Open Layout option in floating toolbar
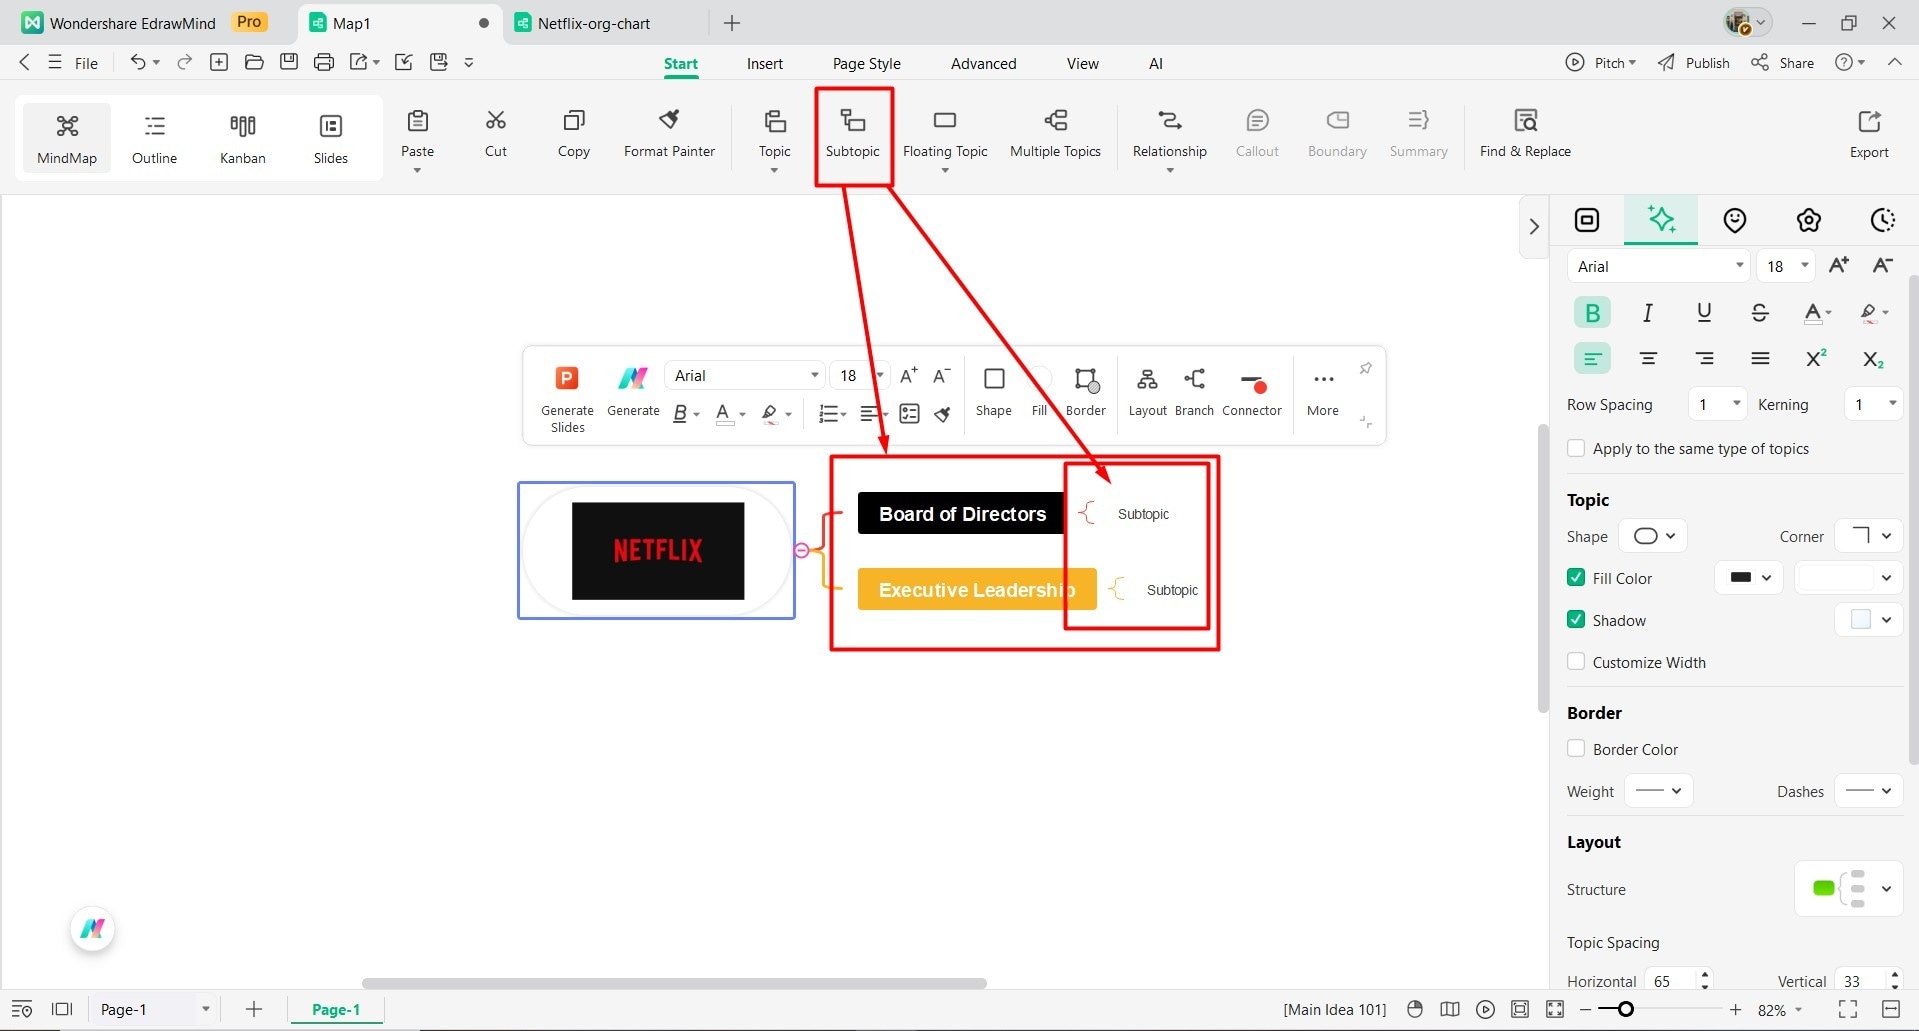Image resolution: width=1919 pixels, height=1031 pixels. tap(1147, 391)
